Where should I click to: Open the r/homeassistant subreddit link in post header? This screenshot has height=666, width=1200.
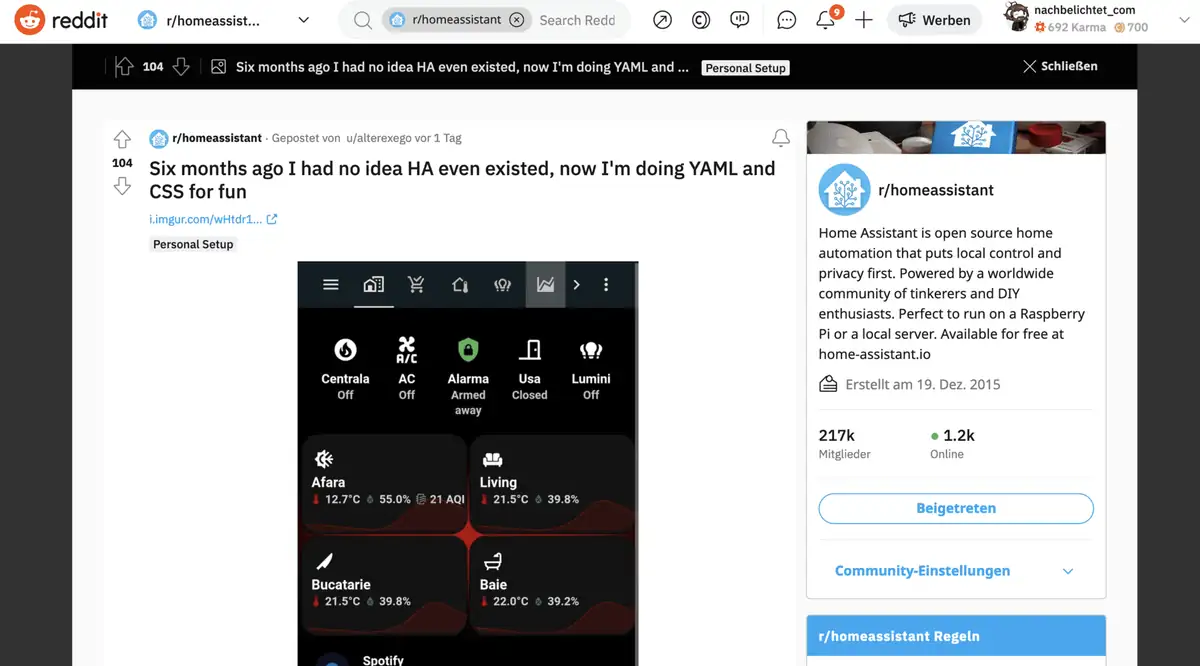pyautogui.click(x=217, y=138)
